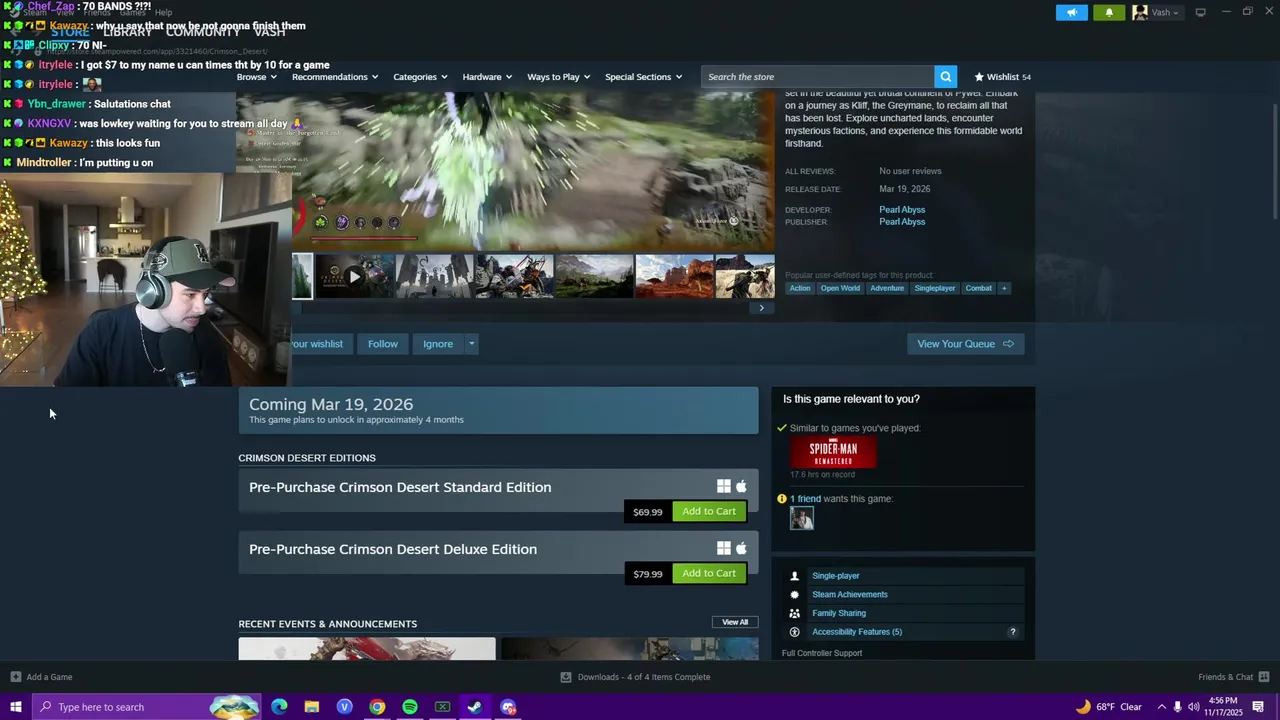Click the Wishlist star icon
The image size is (1280, 720).
point(979,77)
